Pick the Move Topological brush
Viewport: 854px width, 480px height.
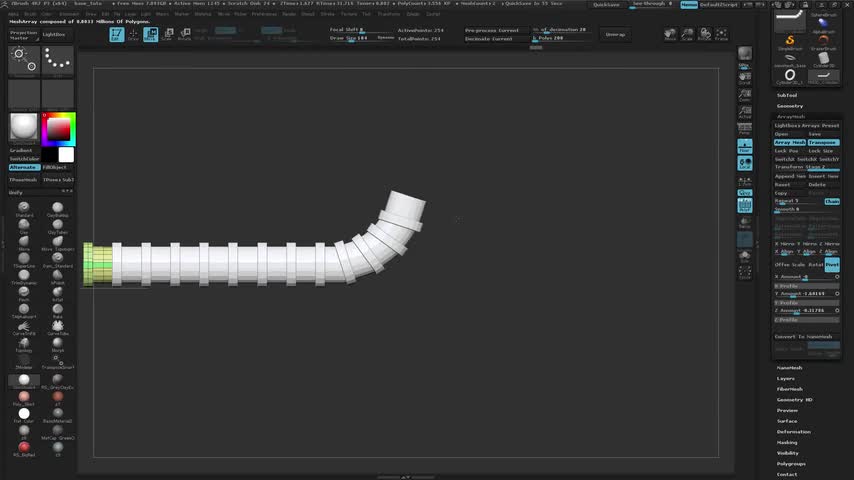[x=57, y=243]
